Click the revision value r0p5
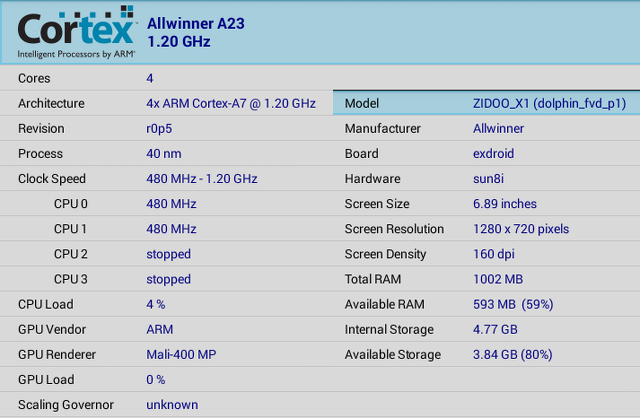 point(159,129)
